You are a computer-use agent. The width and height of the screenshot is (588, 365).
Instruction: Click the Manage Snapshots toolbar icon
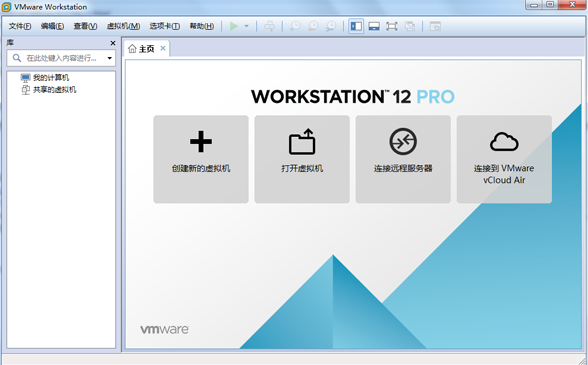(x=331, y=26)
